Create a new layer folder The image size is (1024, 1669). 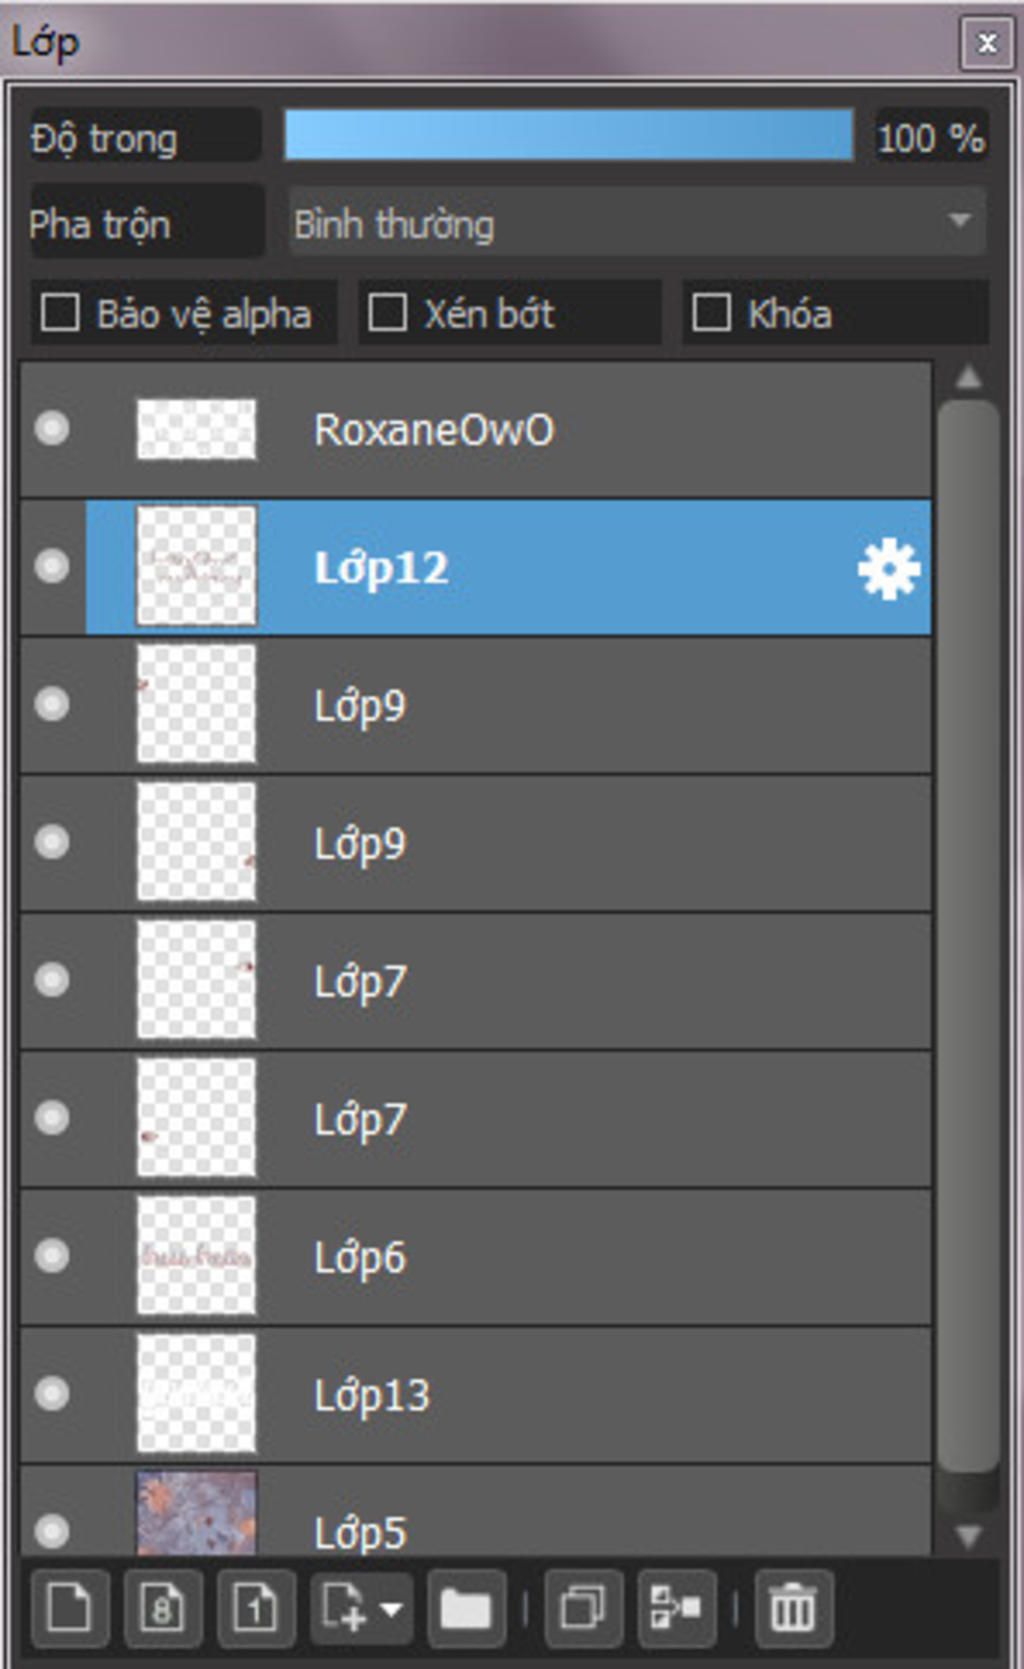(x=466, y=1609)
